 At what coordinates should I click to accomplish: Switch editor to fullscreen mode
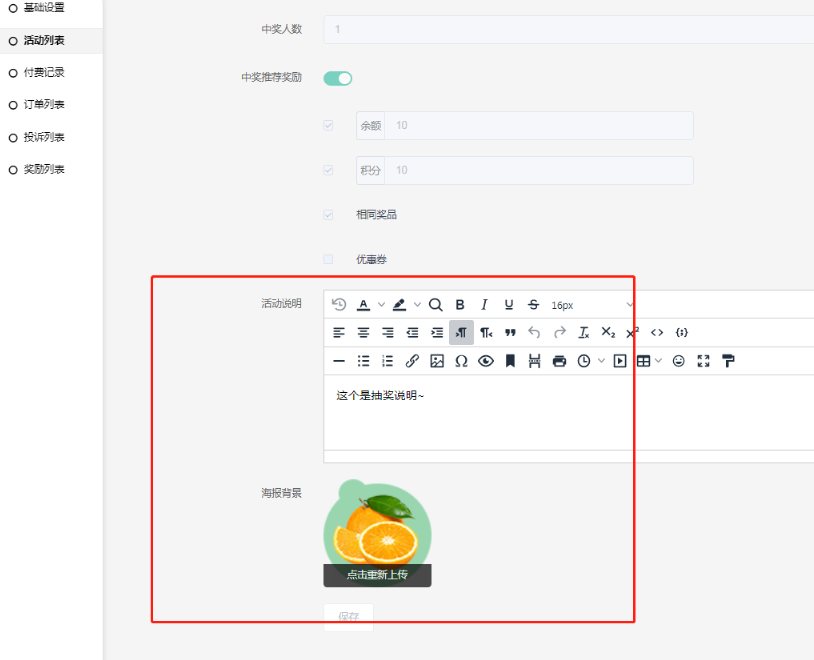coord(703,361)
